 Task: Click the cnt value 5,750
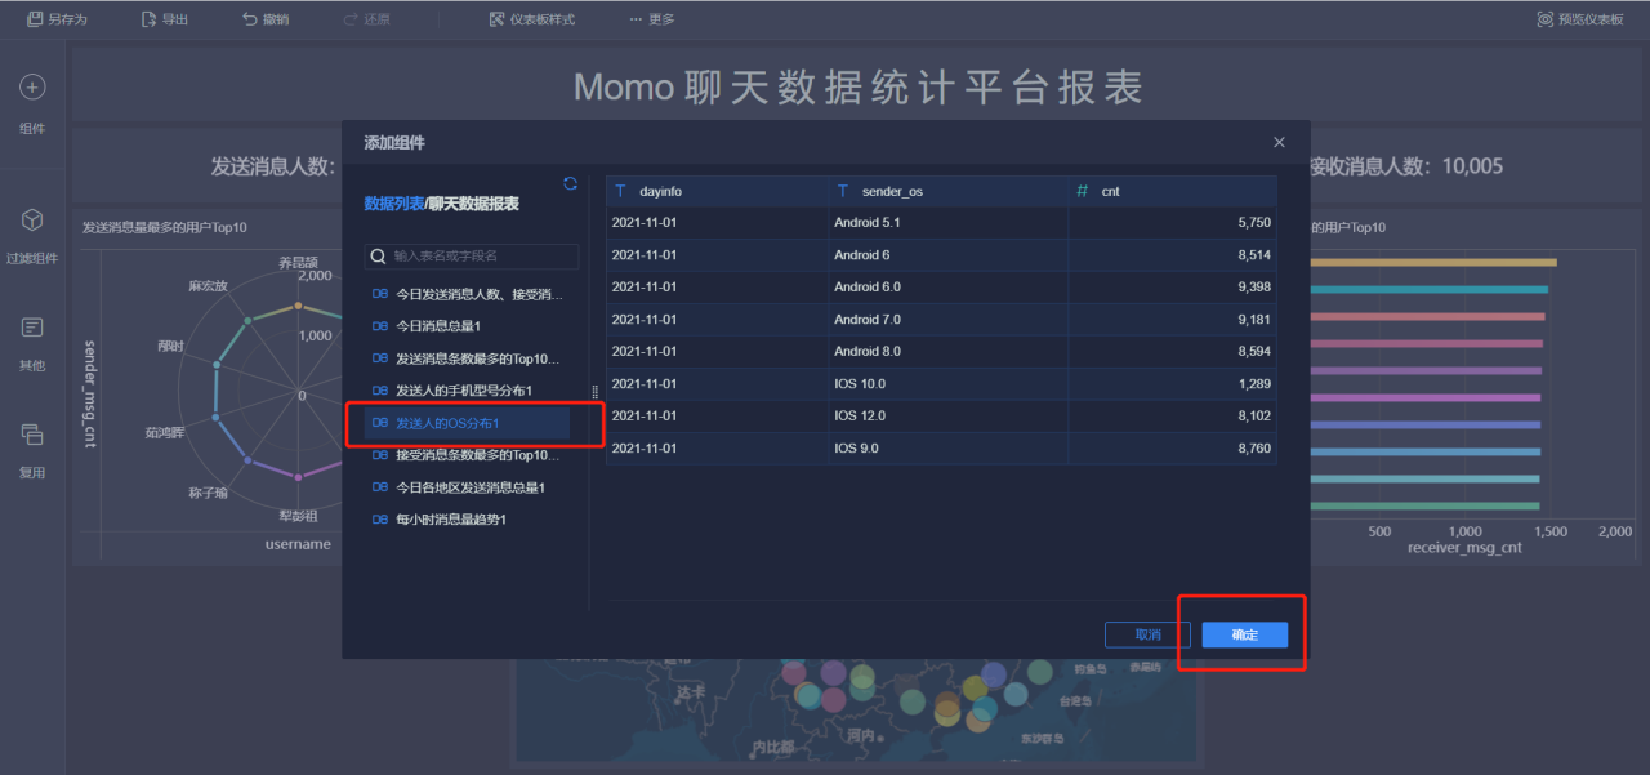pyautogui.click(x=1254, y=223)
